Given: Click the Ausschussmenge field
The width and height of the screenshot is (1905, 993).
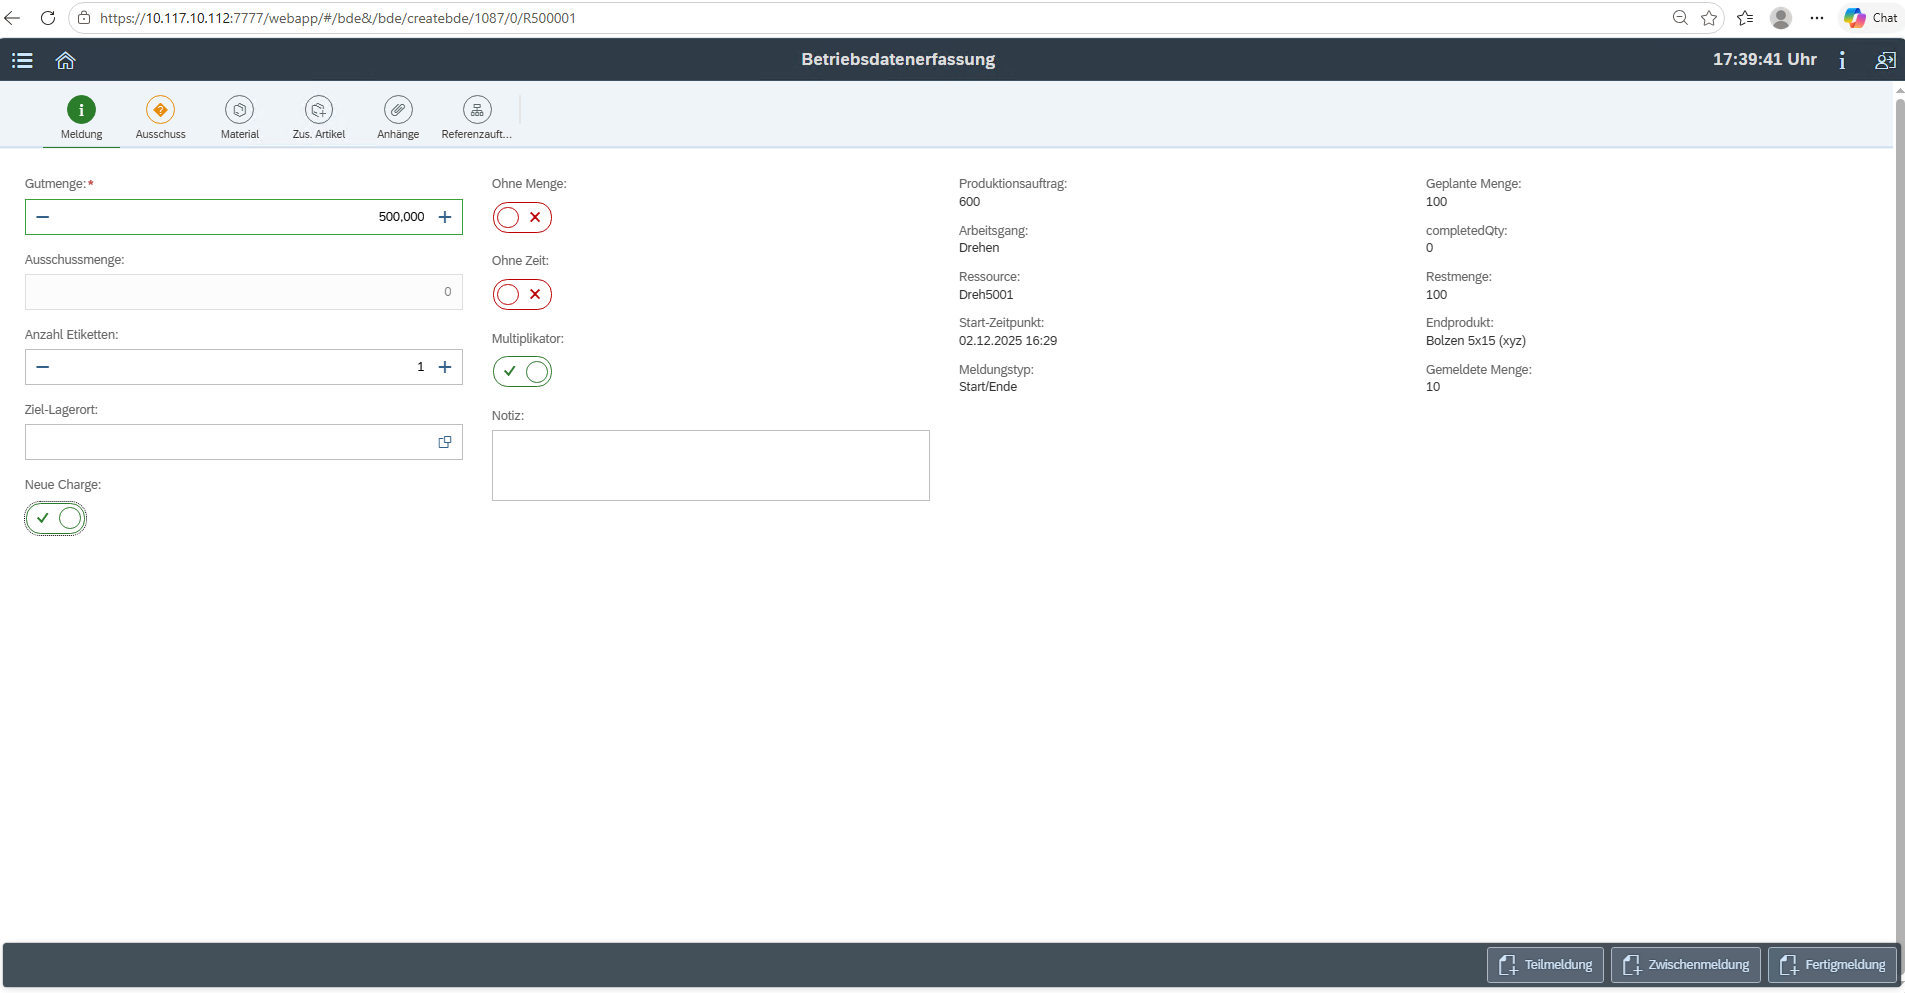Looking at the screenshot, I should pos(244,292).
